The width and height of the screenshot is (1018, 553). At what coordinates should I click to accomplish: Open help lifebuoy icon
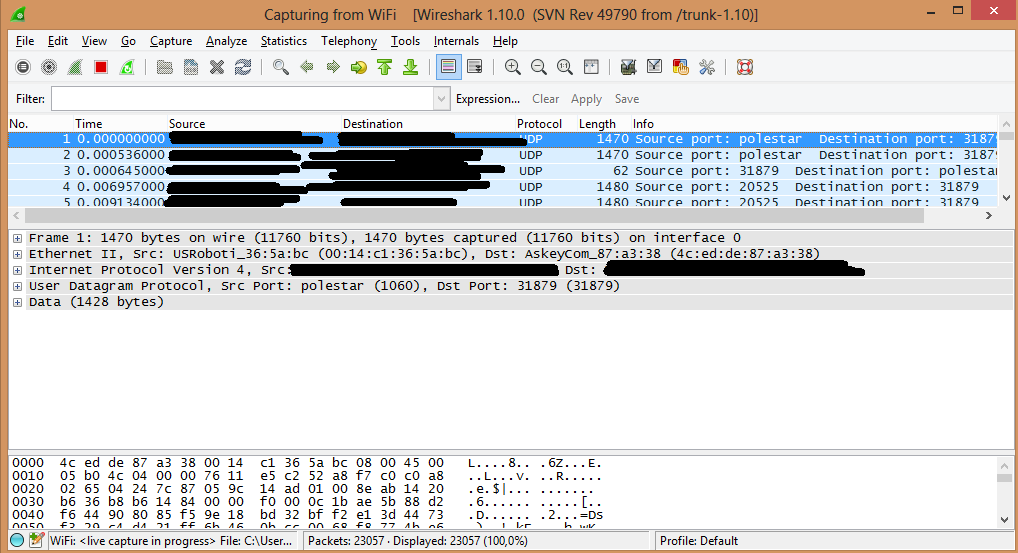745,67
